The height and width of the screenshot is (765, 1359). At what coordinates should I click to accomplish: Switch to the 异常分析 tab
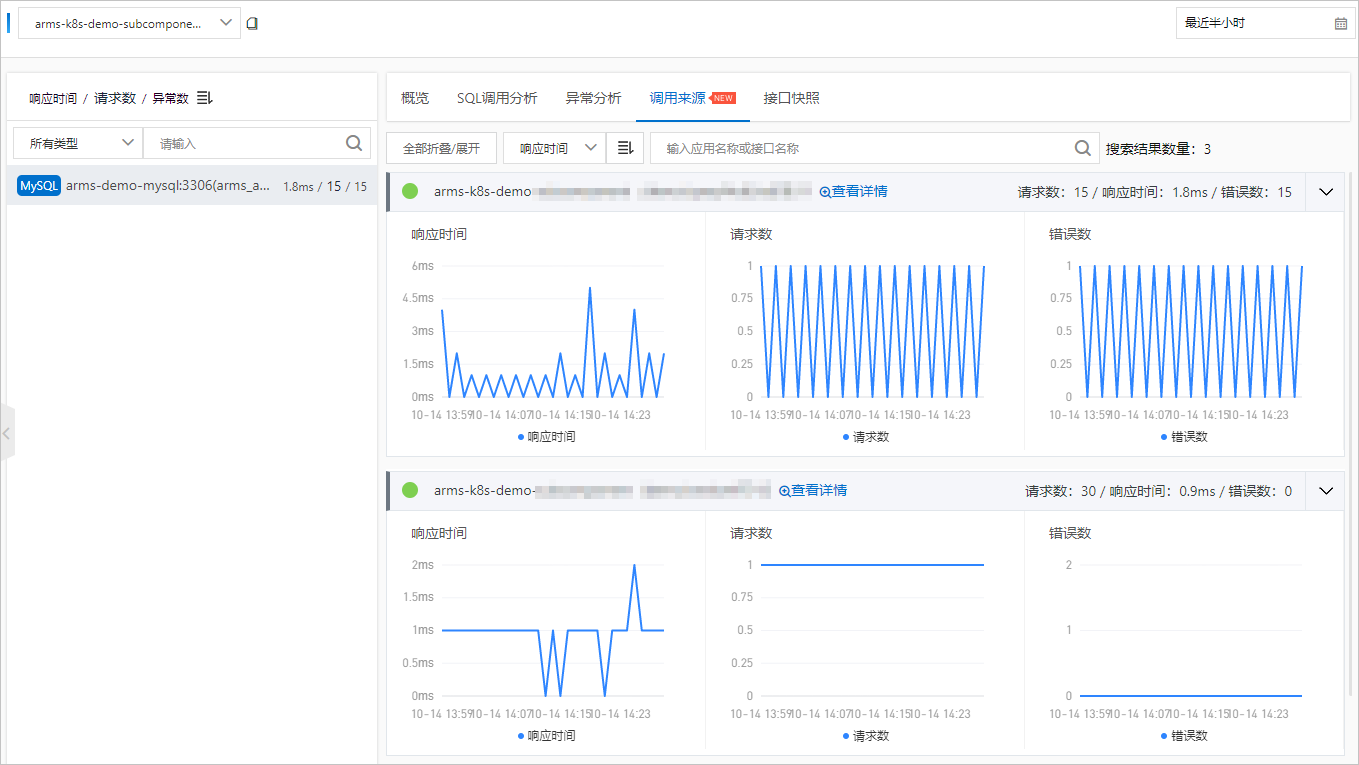pyautogui.click(x=593, y=98)
